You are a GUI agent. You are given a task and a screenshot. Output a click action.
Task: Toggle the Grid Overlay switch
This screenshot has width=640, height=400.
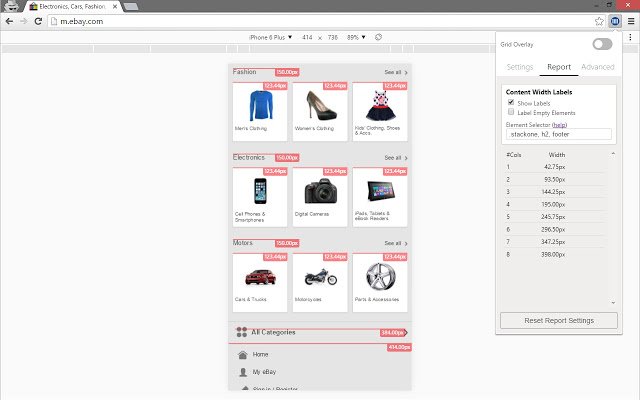click(x=602, y=44)
